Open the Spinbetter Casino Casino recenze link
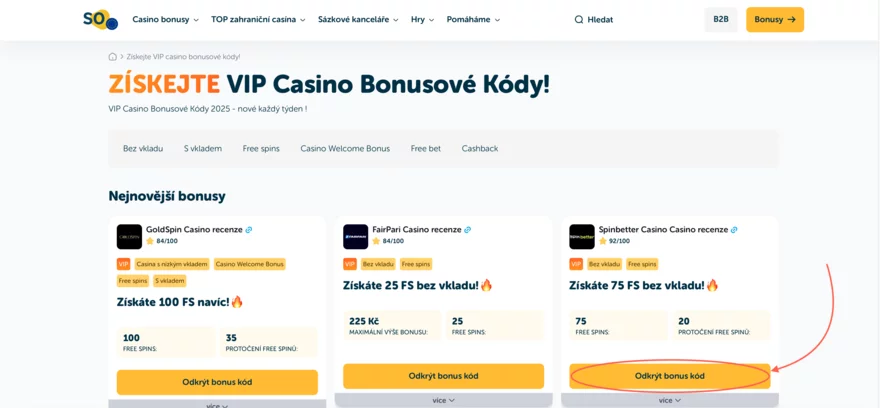The width and height of the screenshot is (880, 408). coord(663,229)
